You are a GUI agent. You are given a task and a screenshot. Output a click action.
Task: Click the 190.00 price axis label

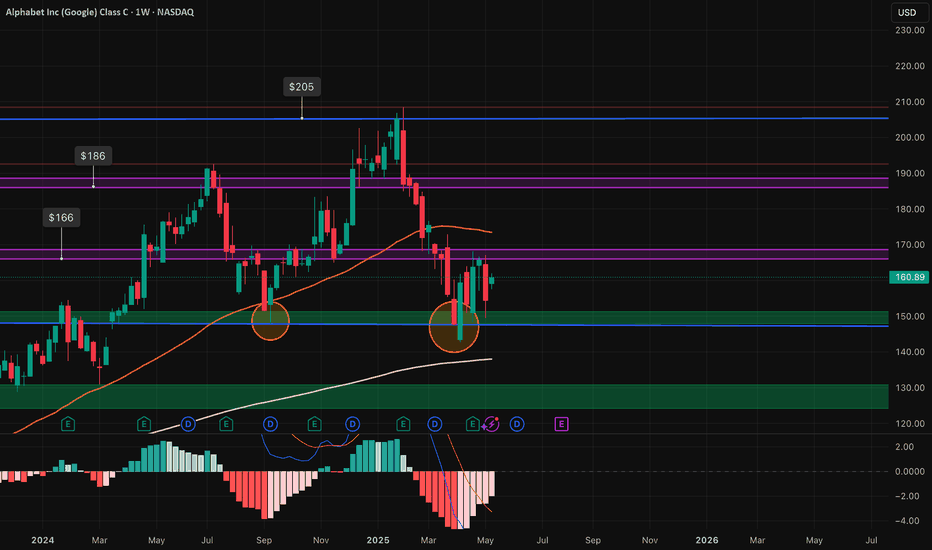click(909, 174)
